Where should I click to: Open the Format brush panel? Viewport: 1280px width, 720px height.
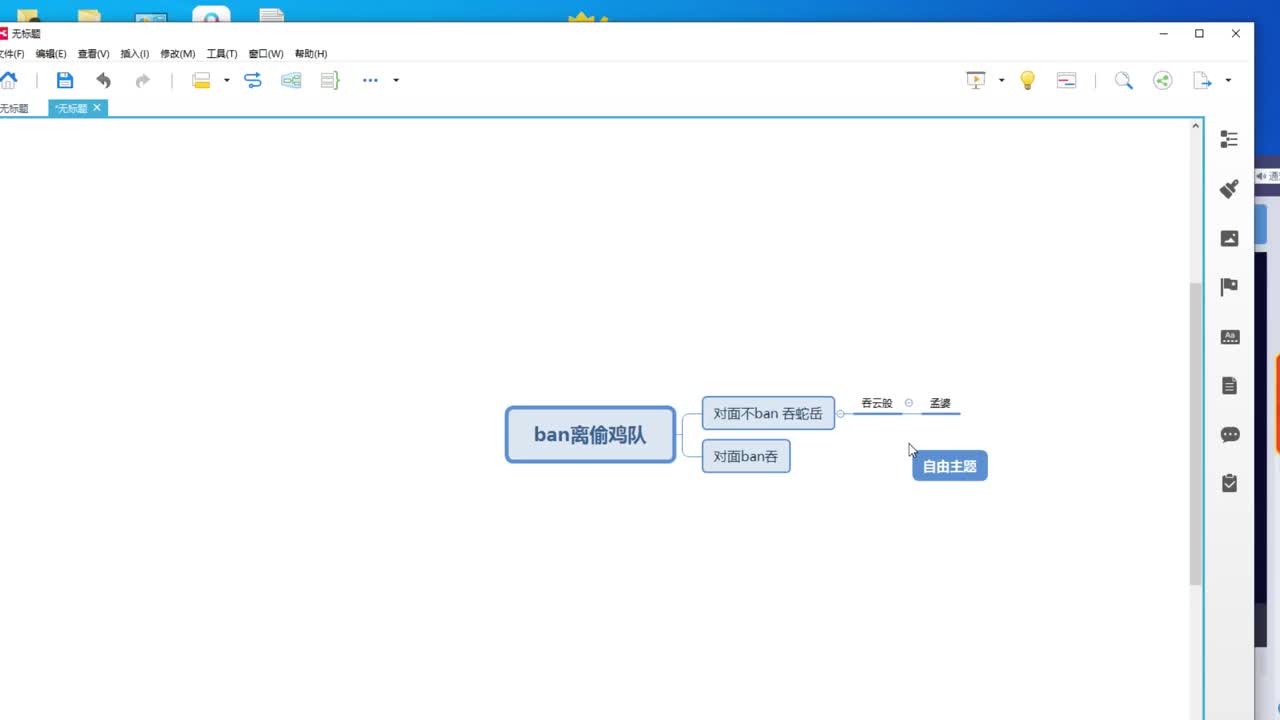click(1229, 189)
